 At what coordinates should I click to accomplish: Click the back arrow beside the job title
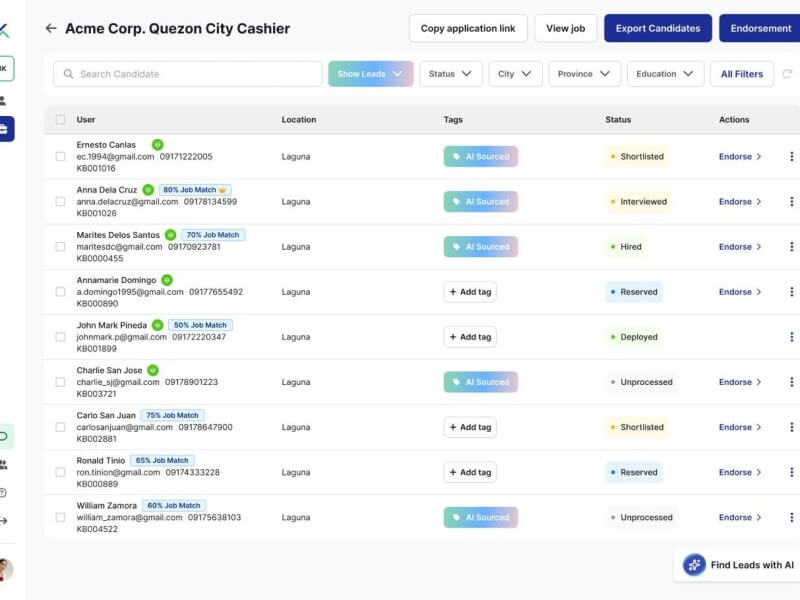tap(50, 28)
